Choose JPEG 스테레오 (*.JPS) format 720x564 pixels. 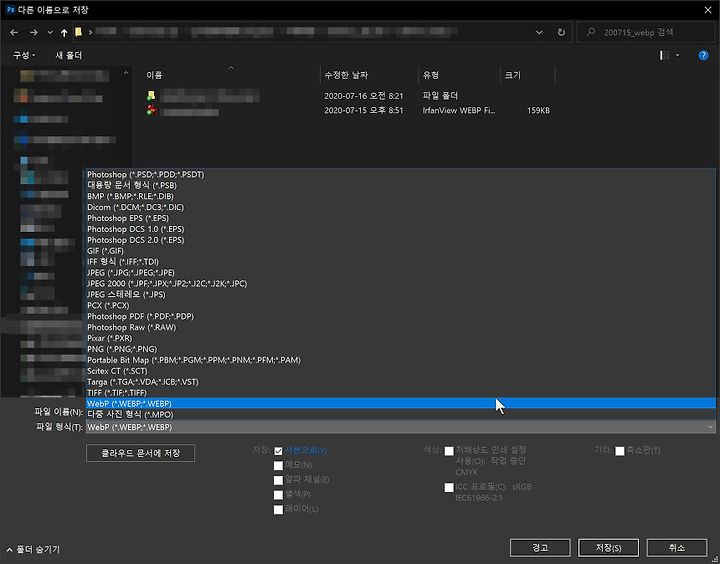click(401, 294)
